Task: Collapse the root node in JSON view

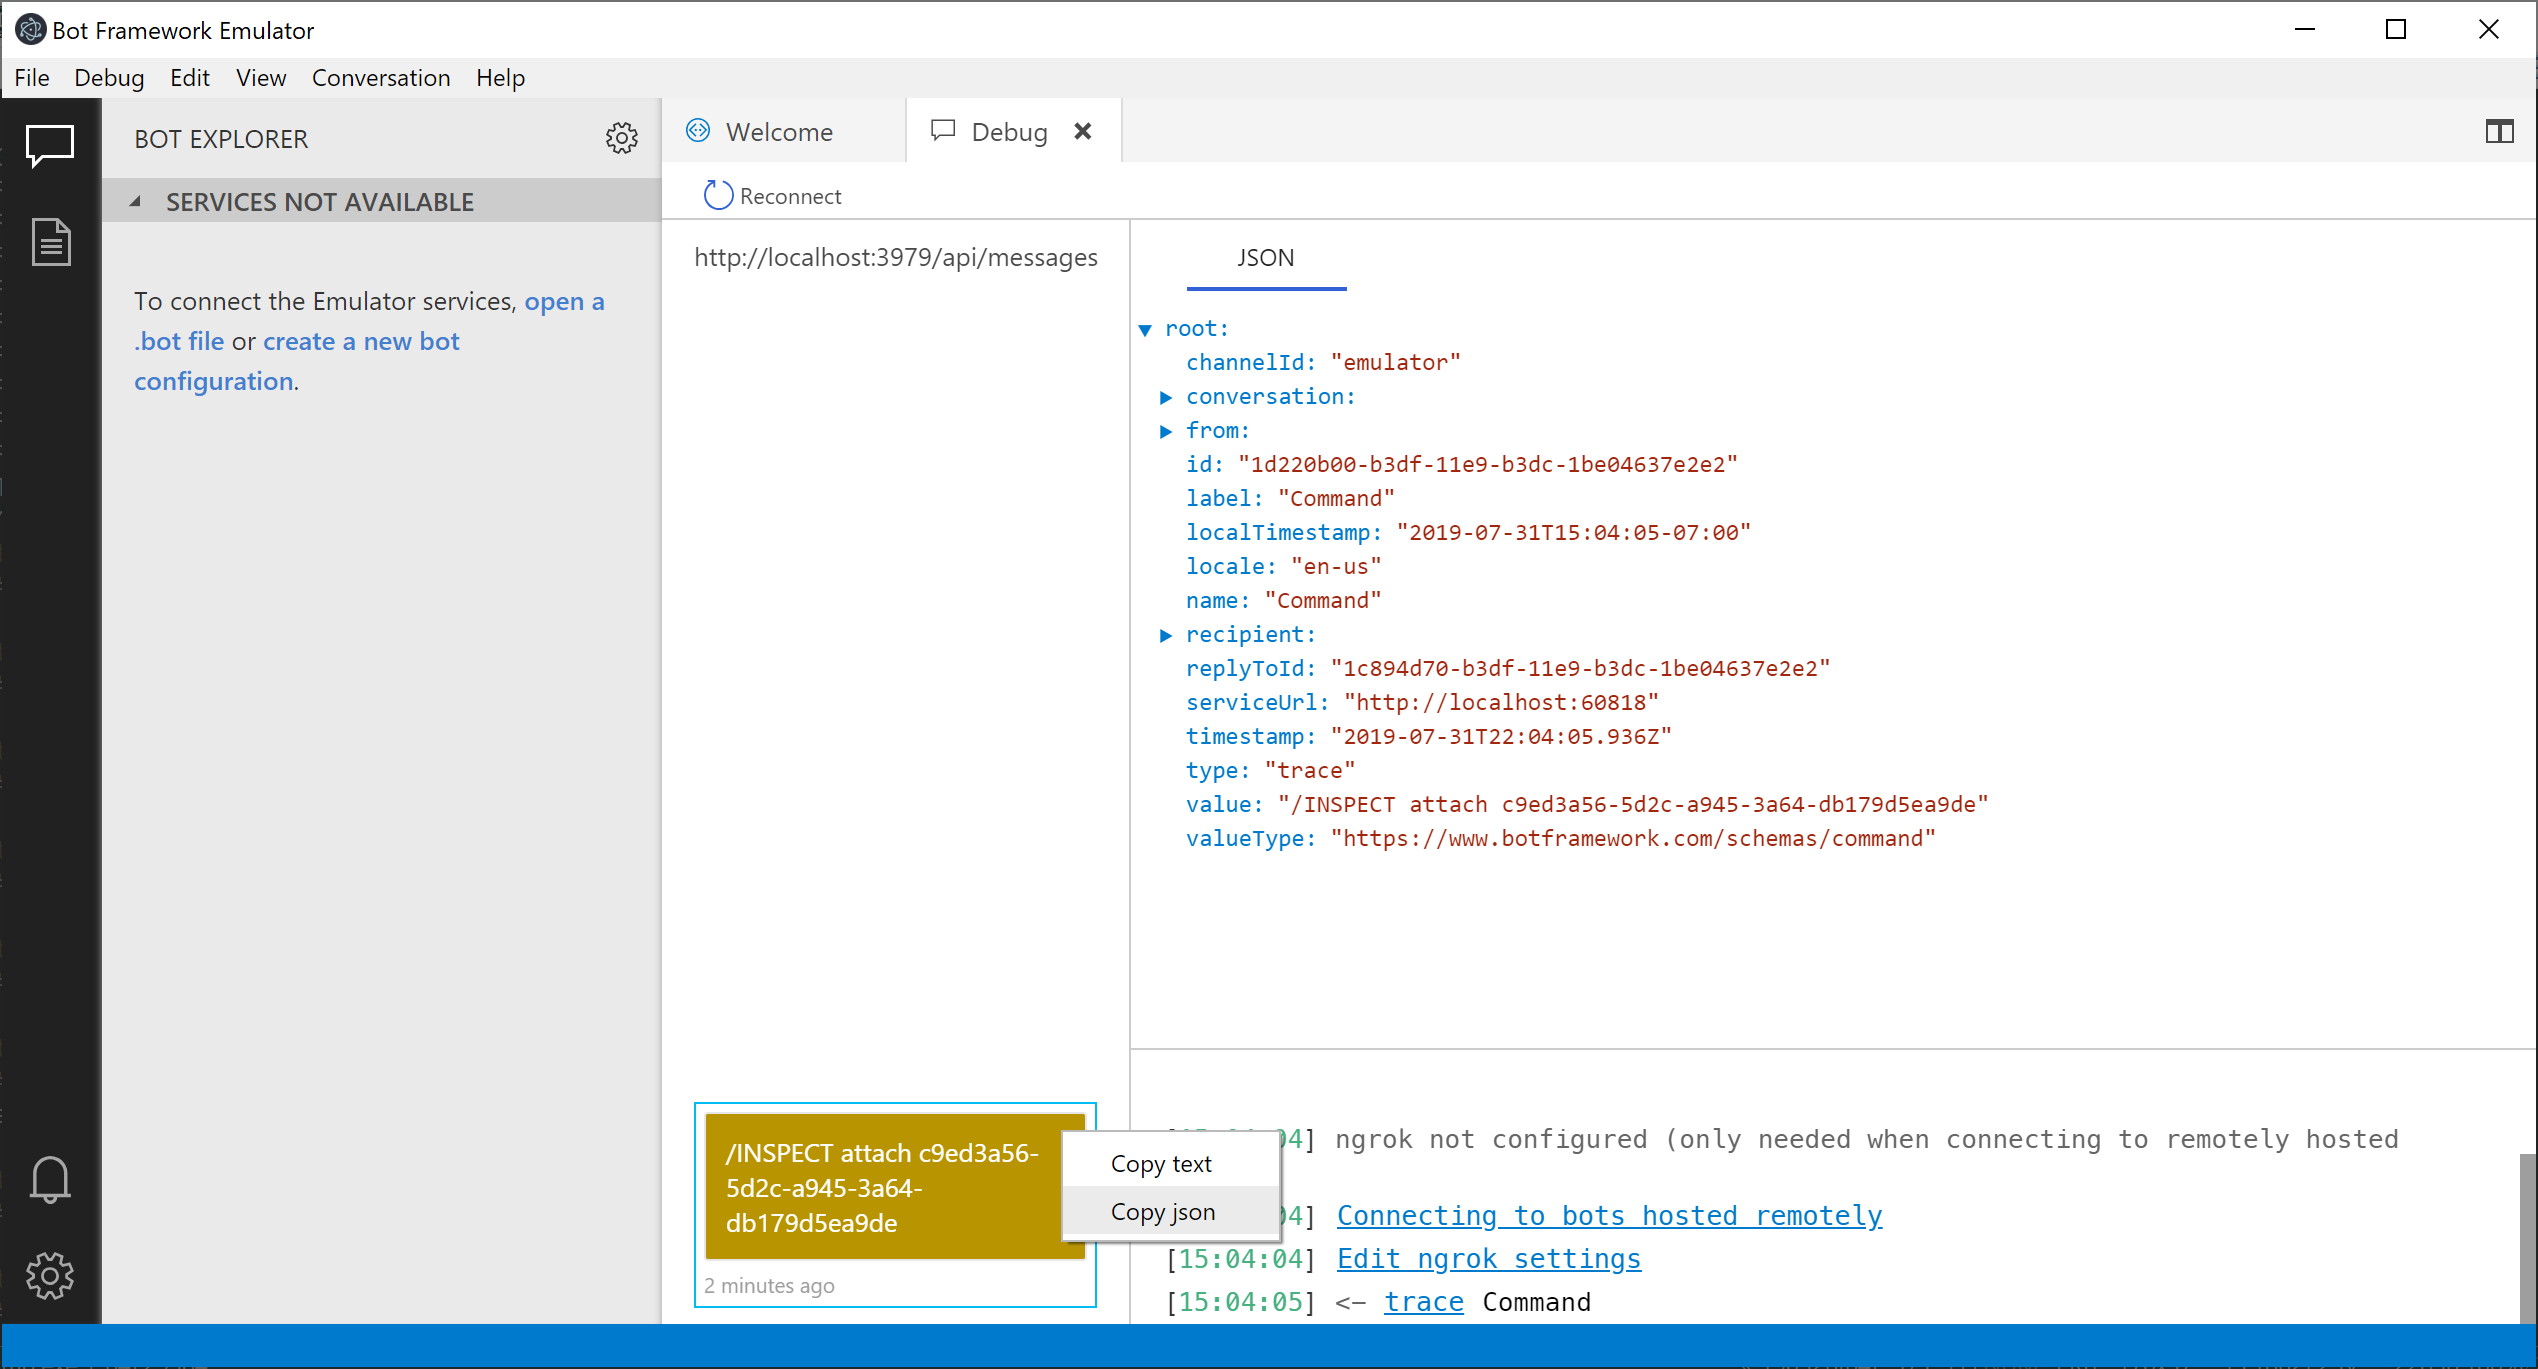Action: tap(1145, 328)
